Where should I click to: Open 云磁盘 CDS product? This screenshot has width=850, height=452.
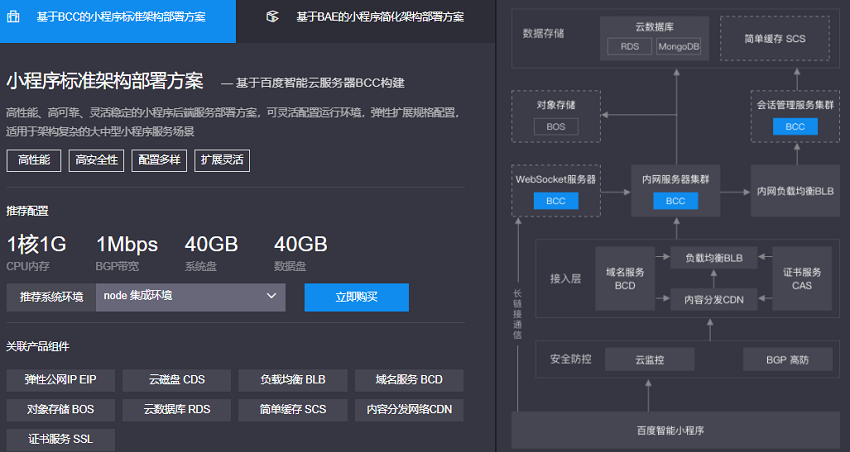pos(177,380)
